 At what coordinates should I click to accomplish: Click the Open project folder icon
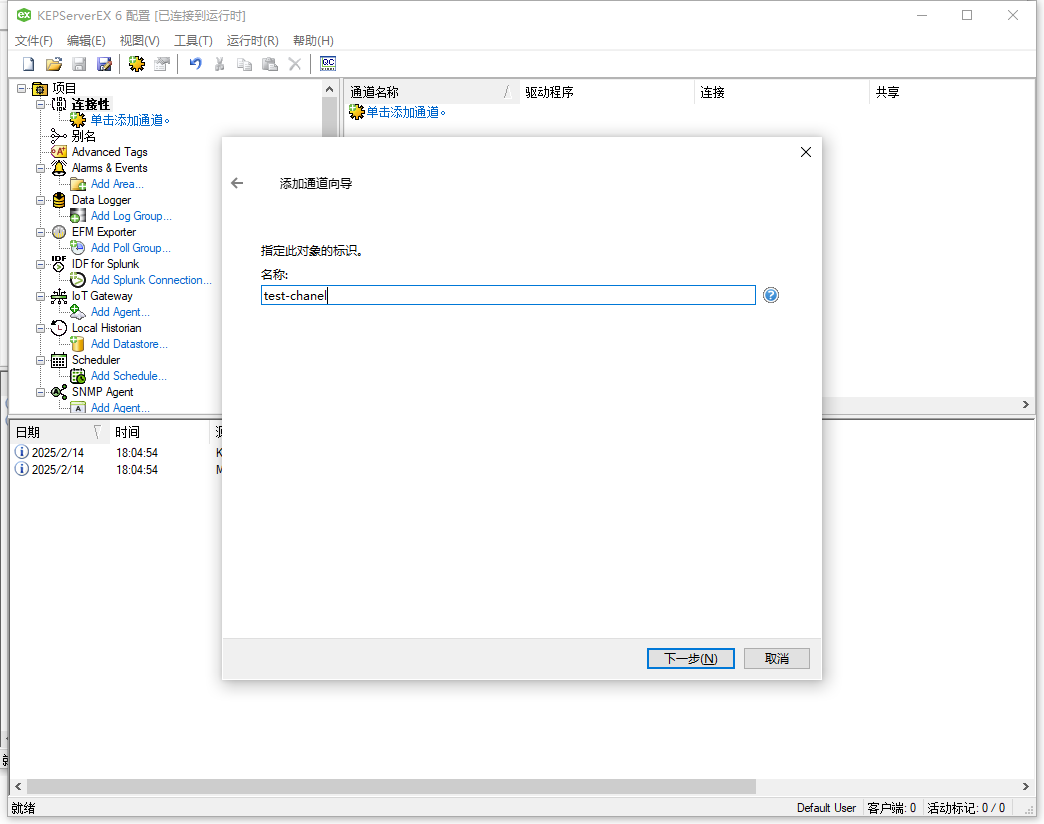click(54, 64)
